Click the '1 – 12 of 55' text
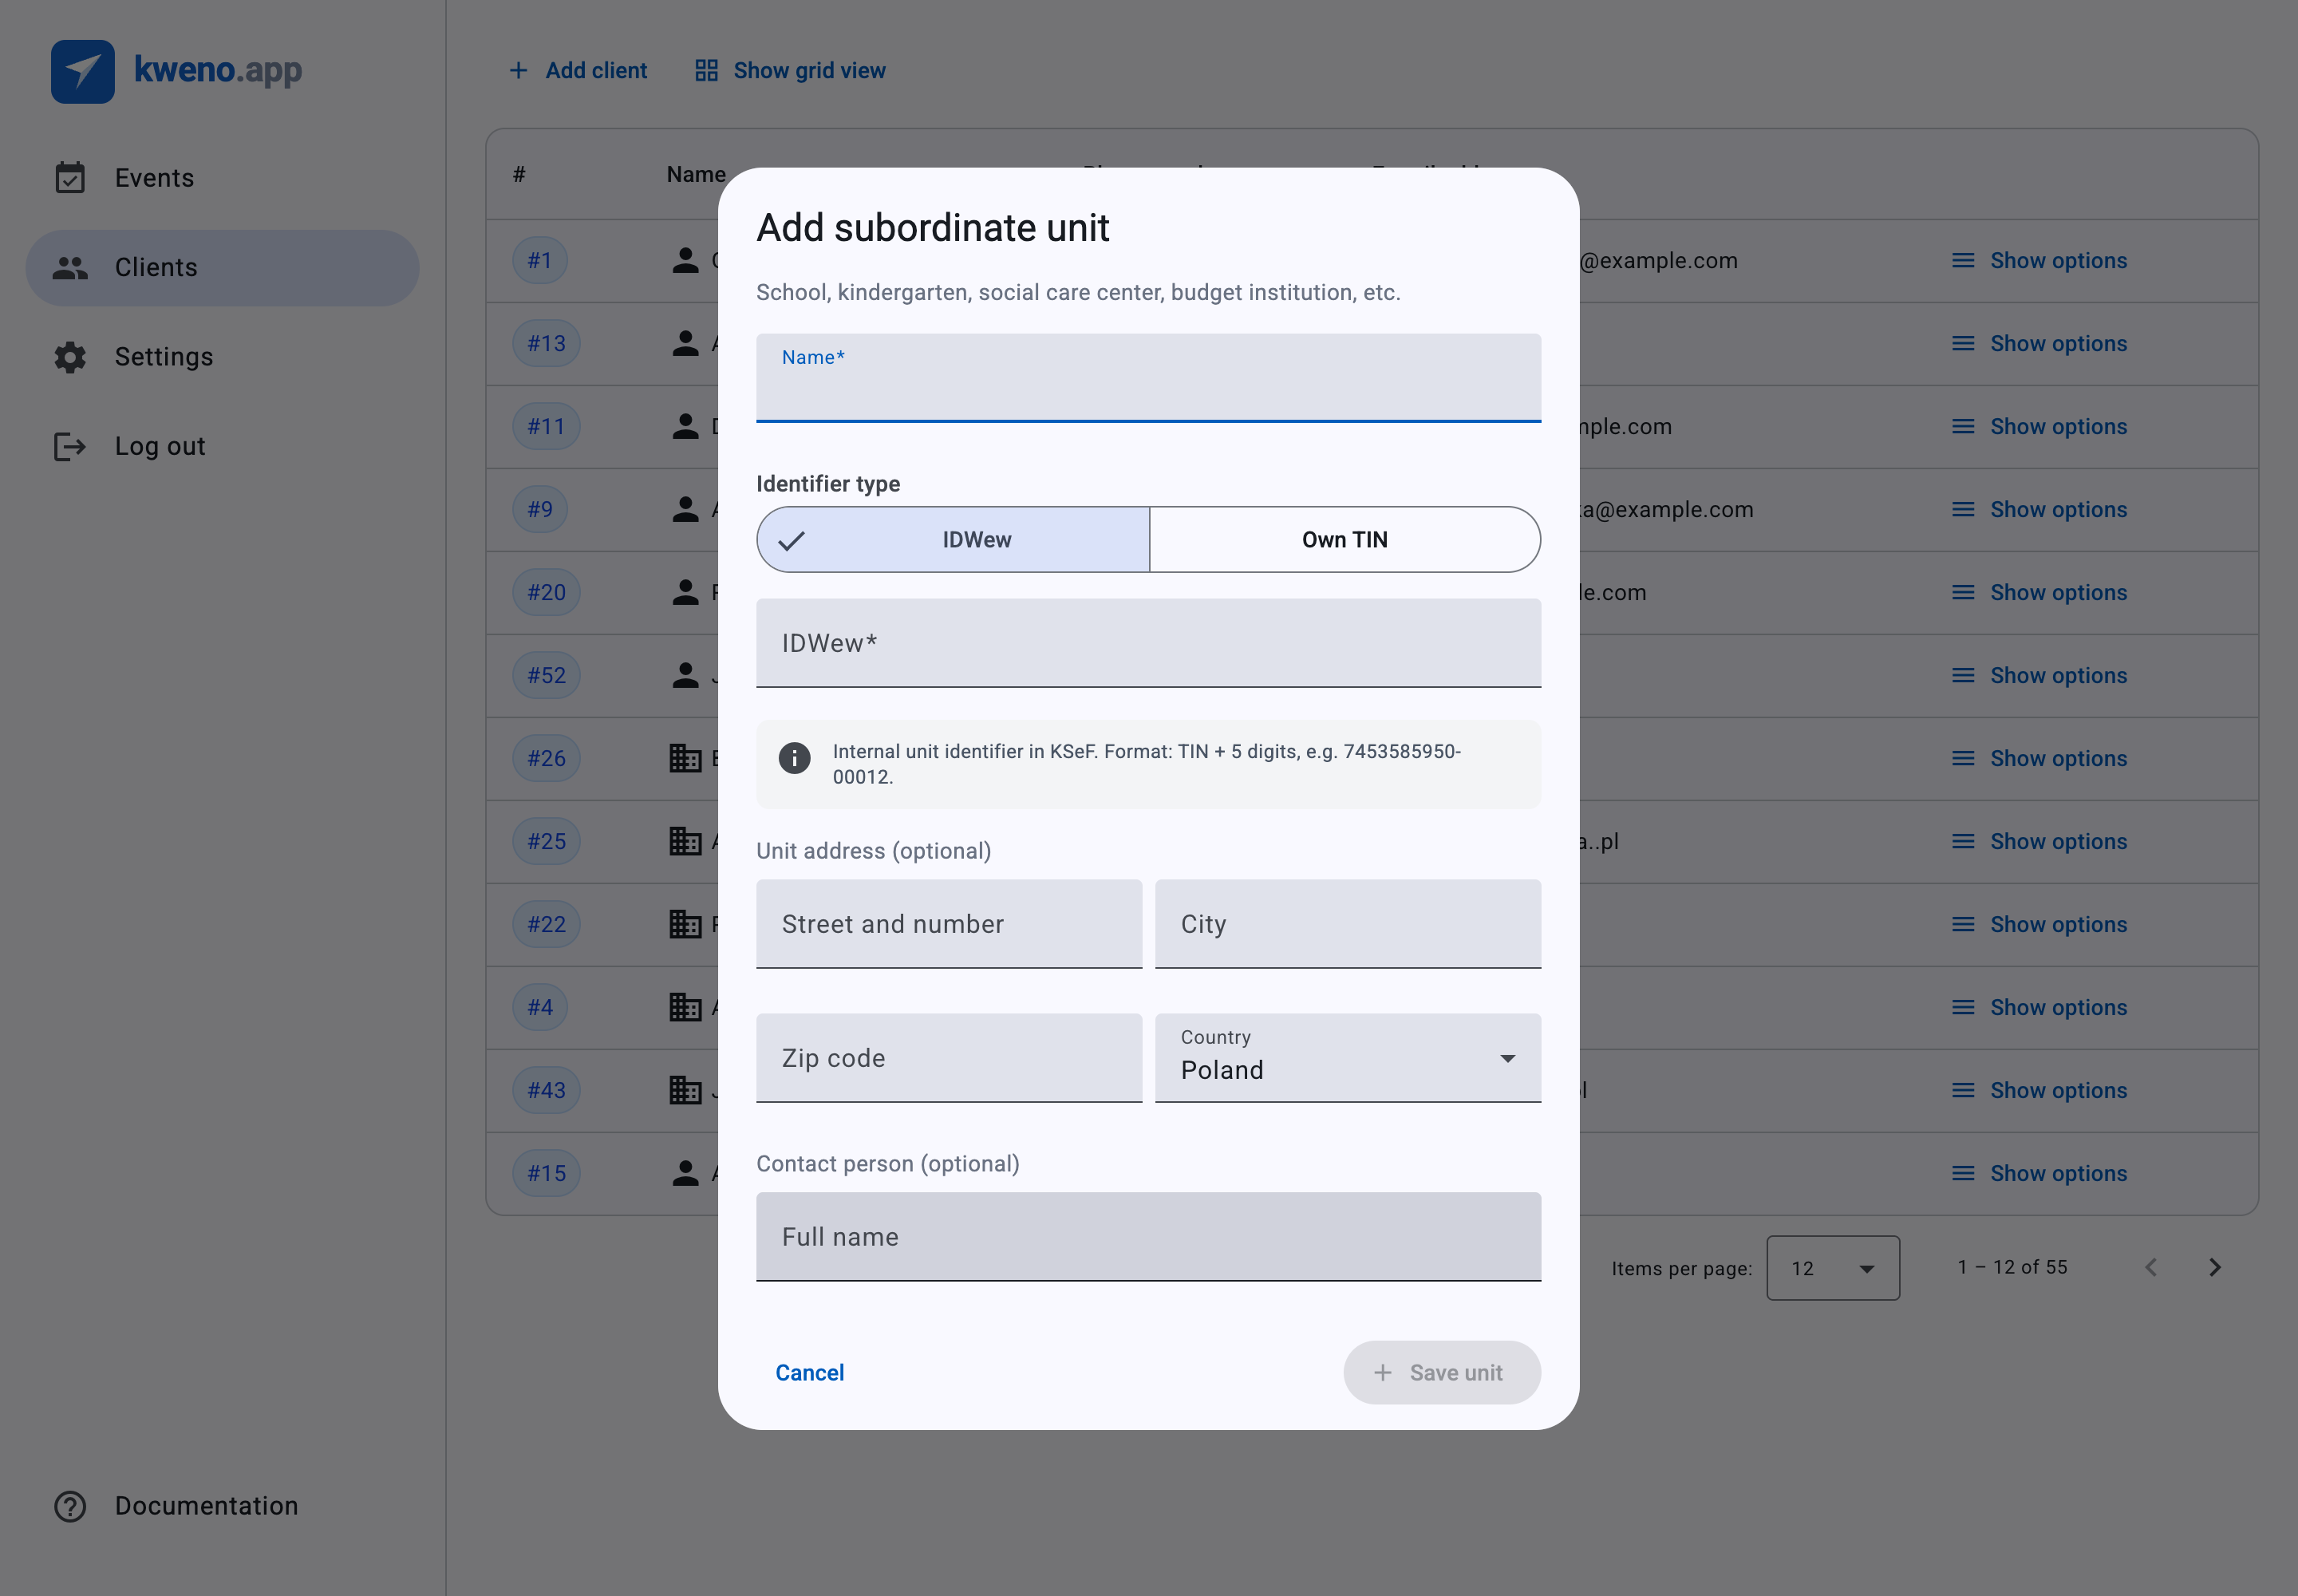2298x1596 pixels. point(2012,1267)
